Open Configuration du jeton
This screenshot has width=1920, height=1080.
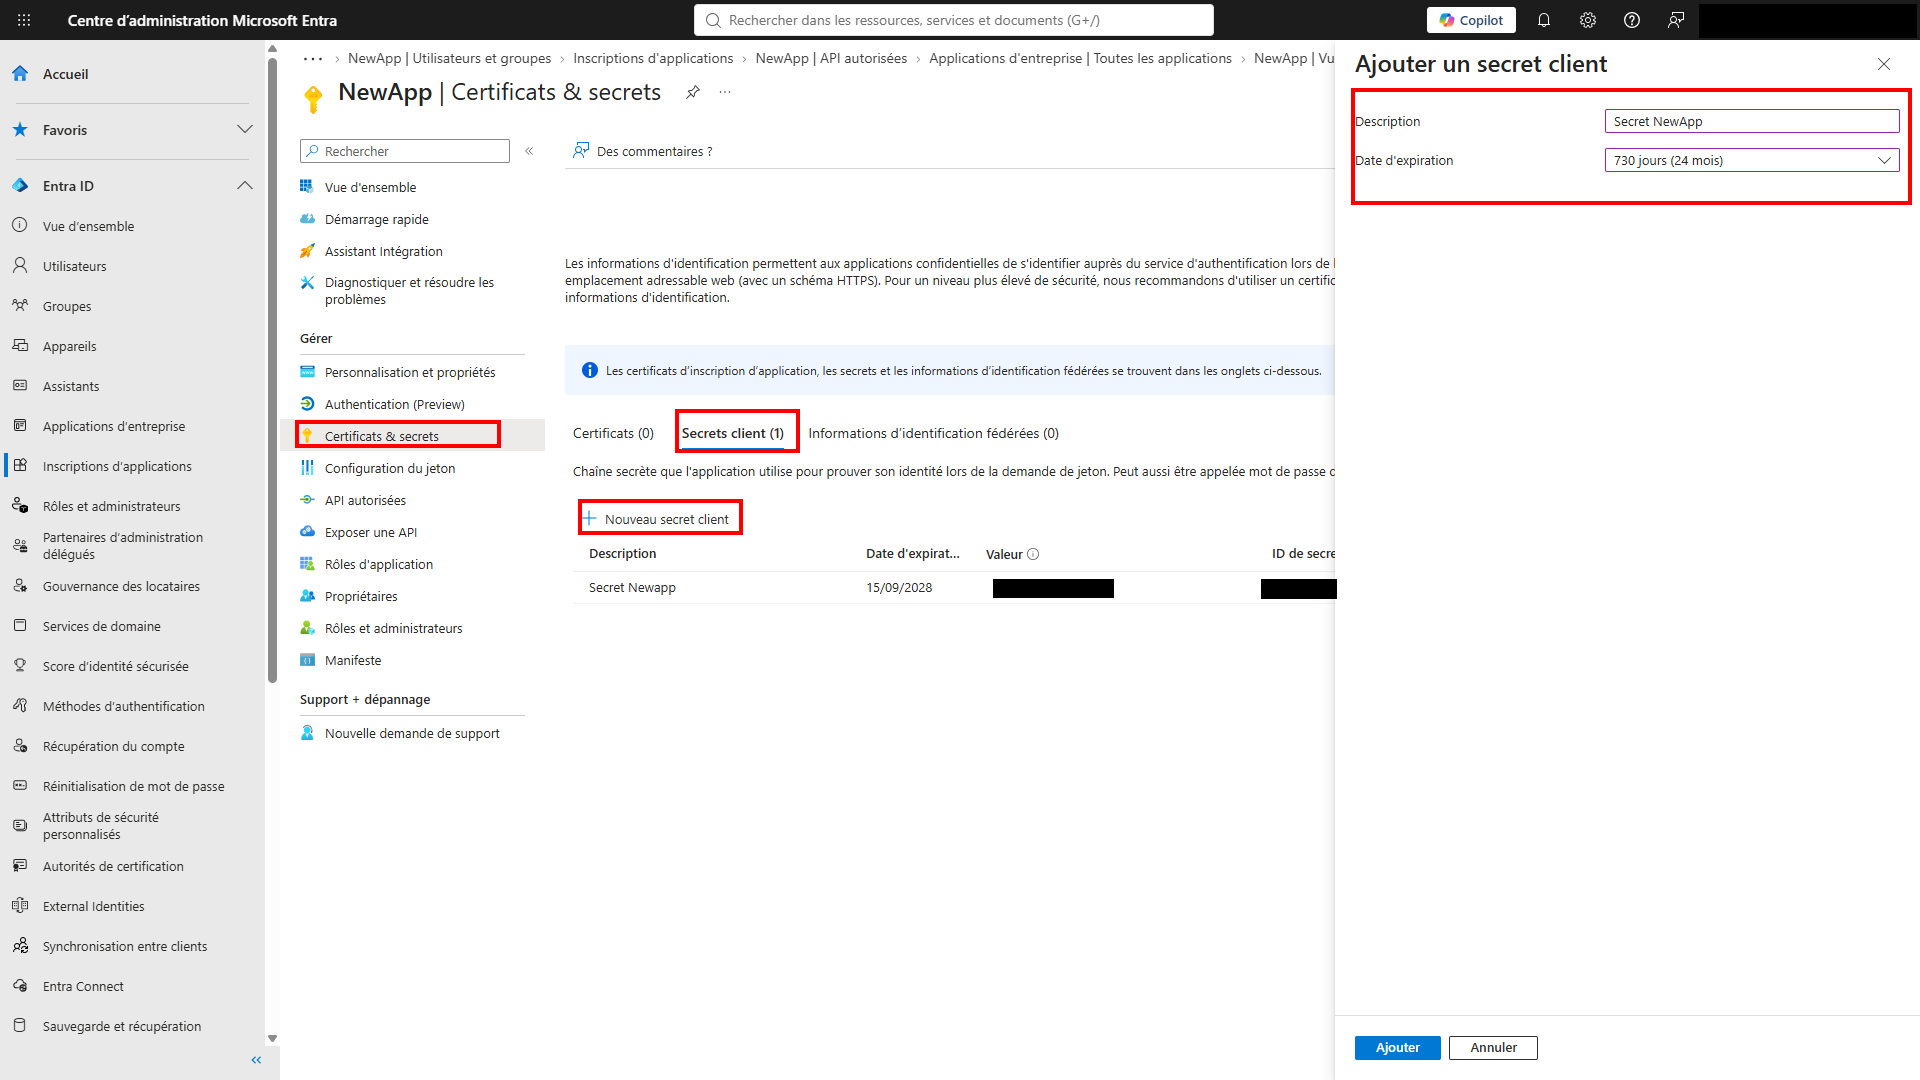[389, 468]
